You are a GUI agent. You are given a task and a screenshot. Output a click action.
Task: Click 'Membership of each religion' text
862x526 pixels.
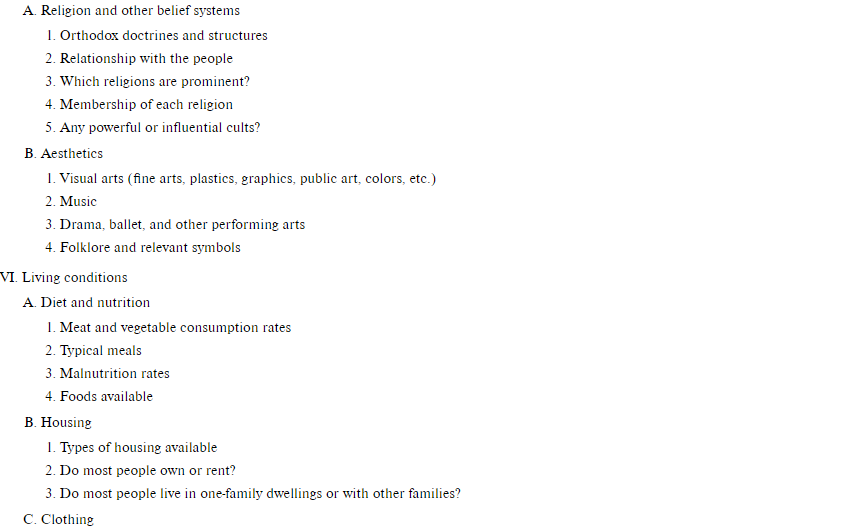click(x=146, y=105)
